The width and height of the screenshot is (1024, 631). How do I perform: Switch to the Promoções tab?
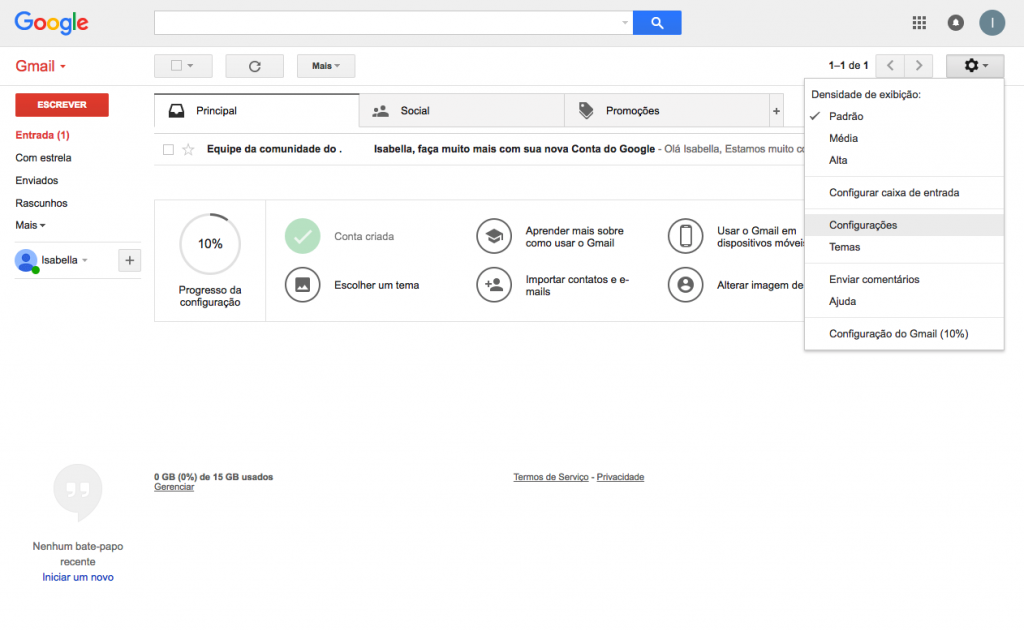tap(667, 111)
